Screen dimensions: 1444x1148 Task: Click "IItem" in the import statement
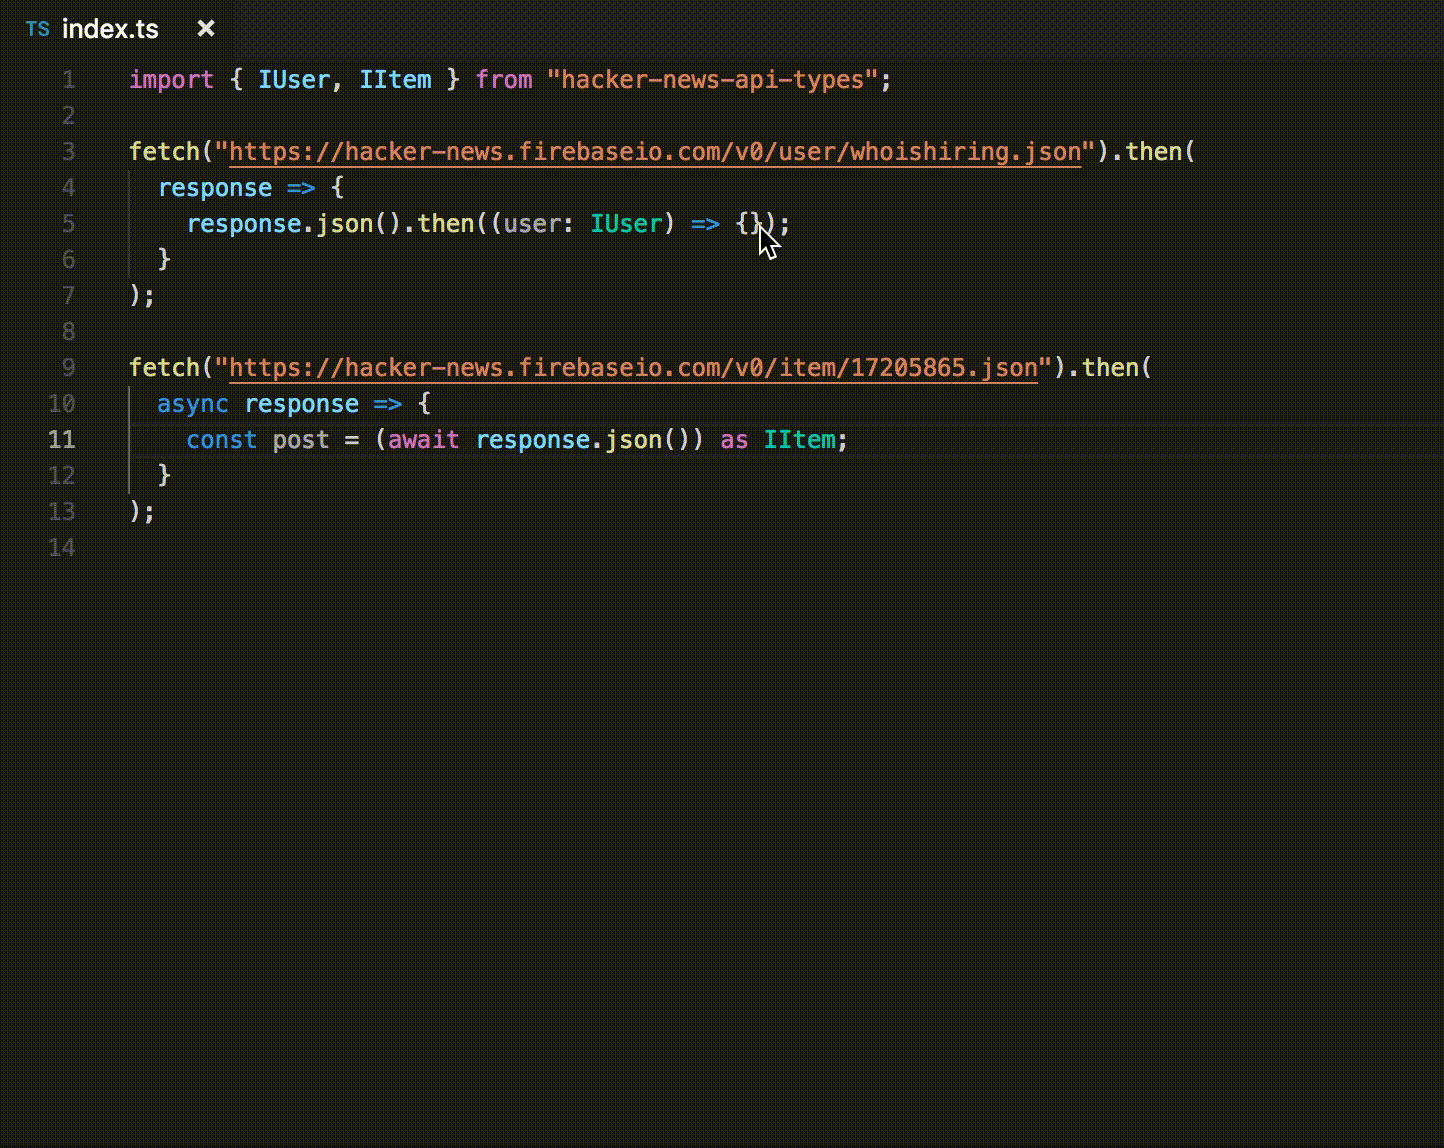[x=395, y=80]
